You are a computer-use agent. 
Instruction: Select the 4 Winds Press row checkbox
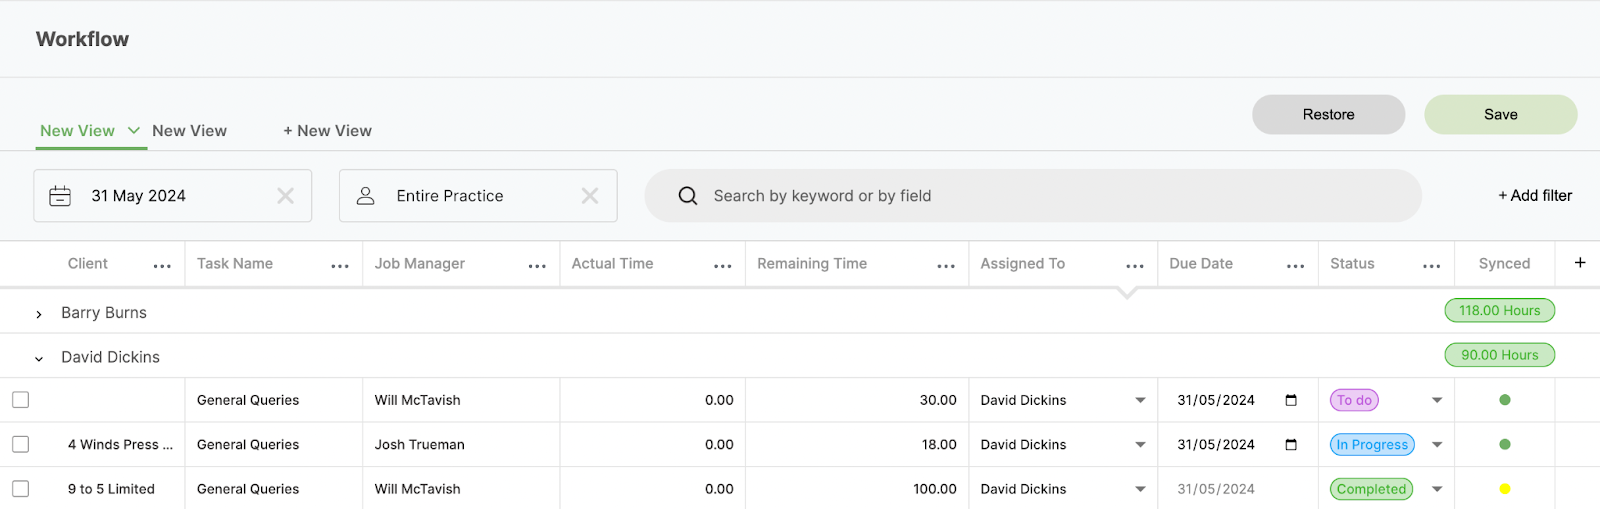21,444
